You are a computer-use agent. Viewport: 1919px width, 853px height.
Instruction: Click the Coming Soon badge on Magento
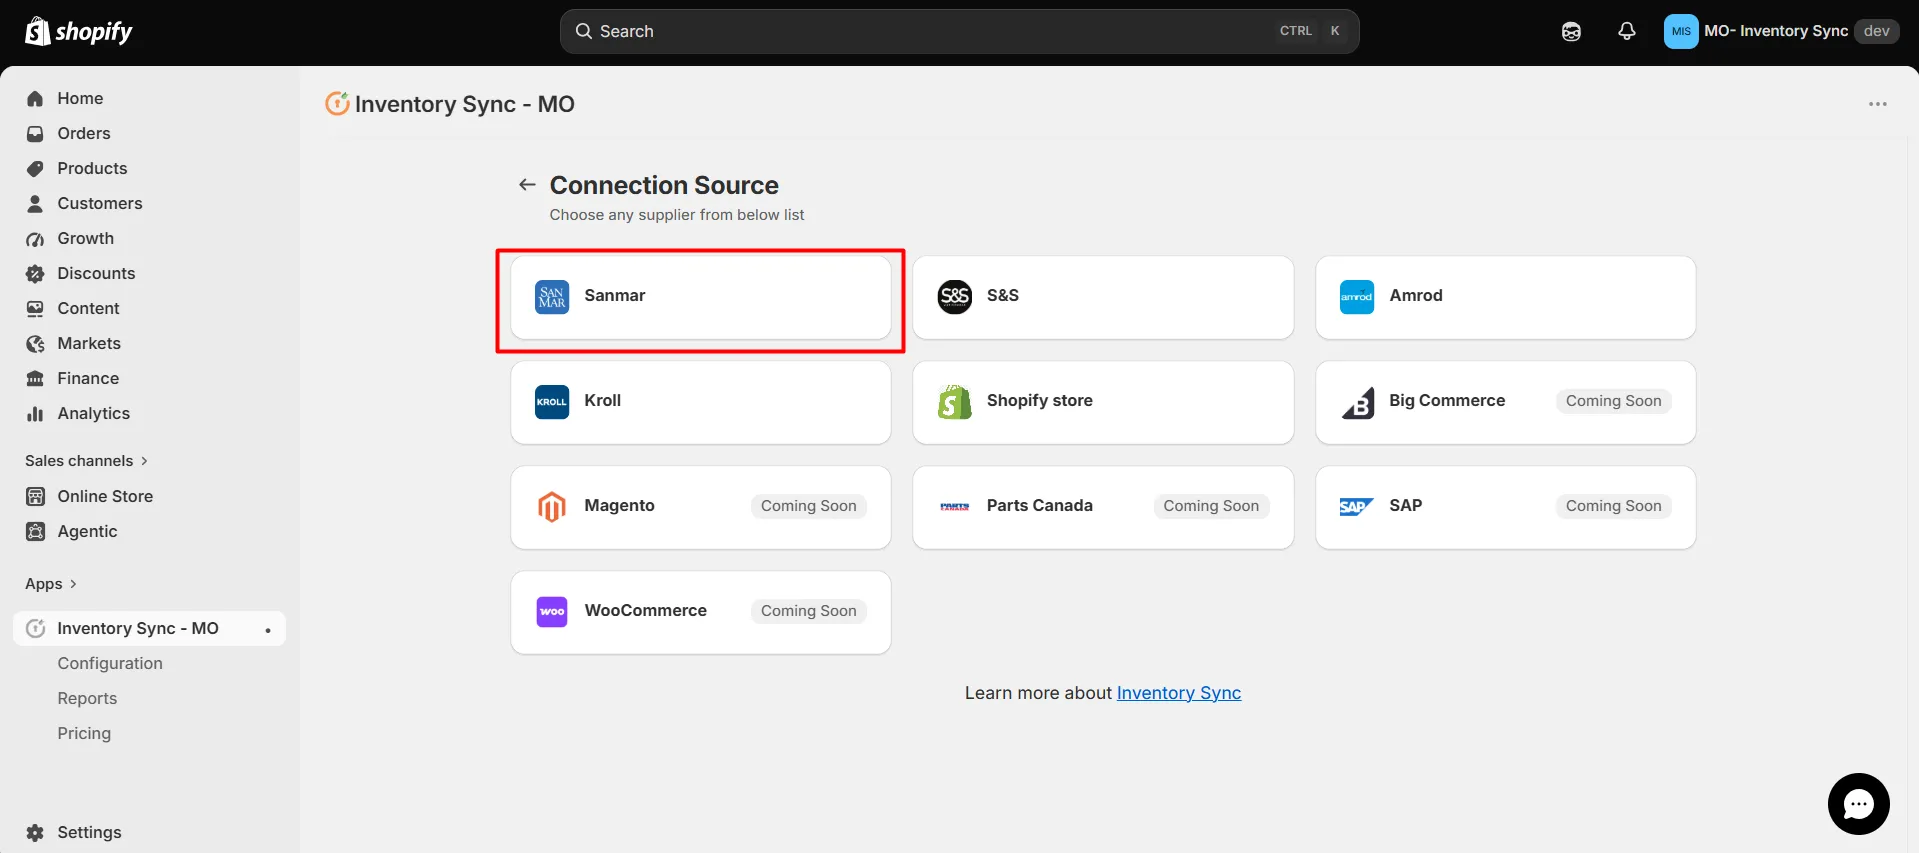[x=809, y=506]
